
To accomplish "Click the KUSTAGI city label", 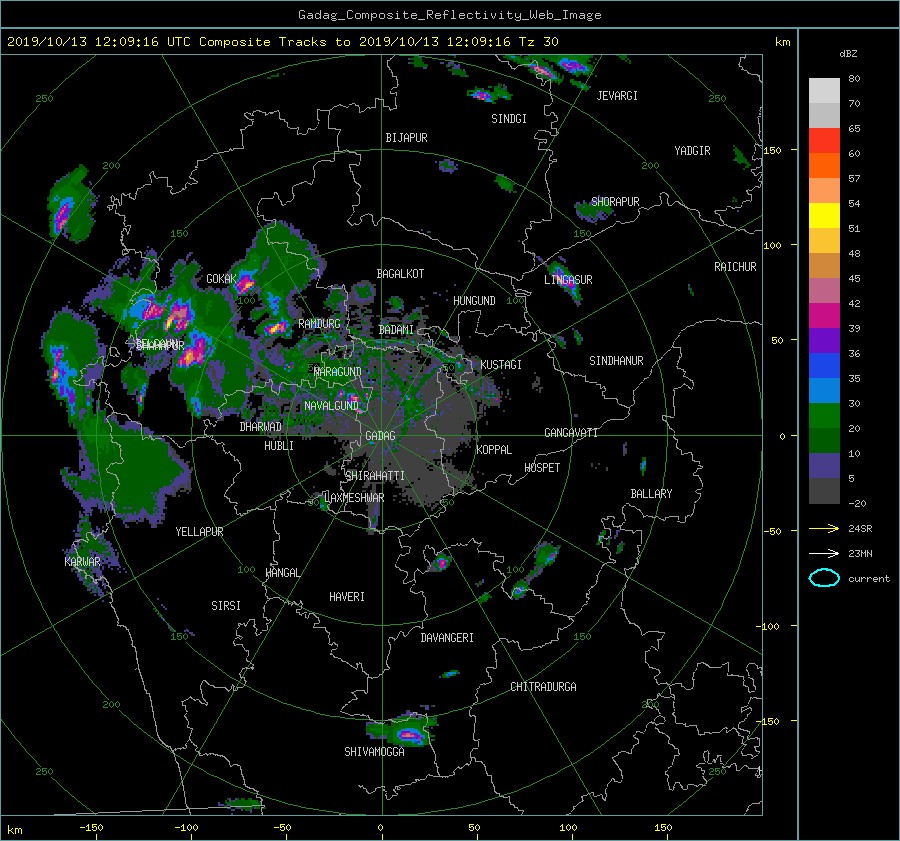I will click(501, 365).
